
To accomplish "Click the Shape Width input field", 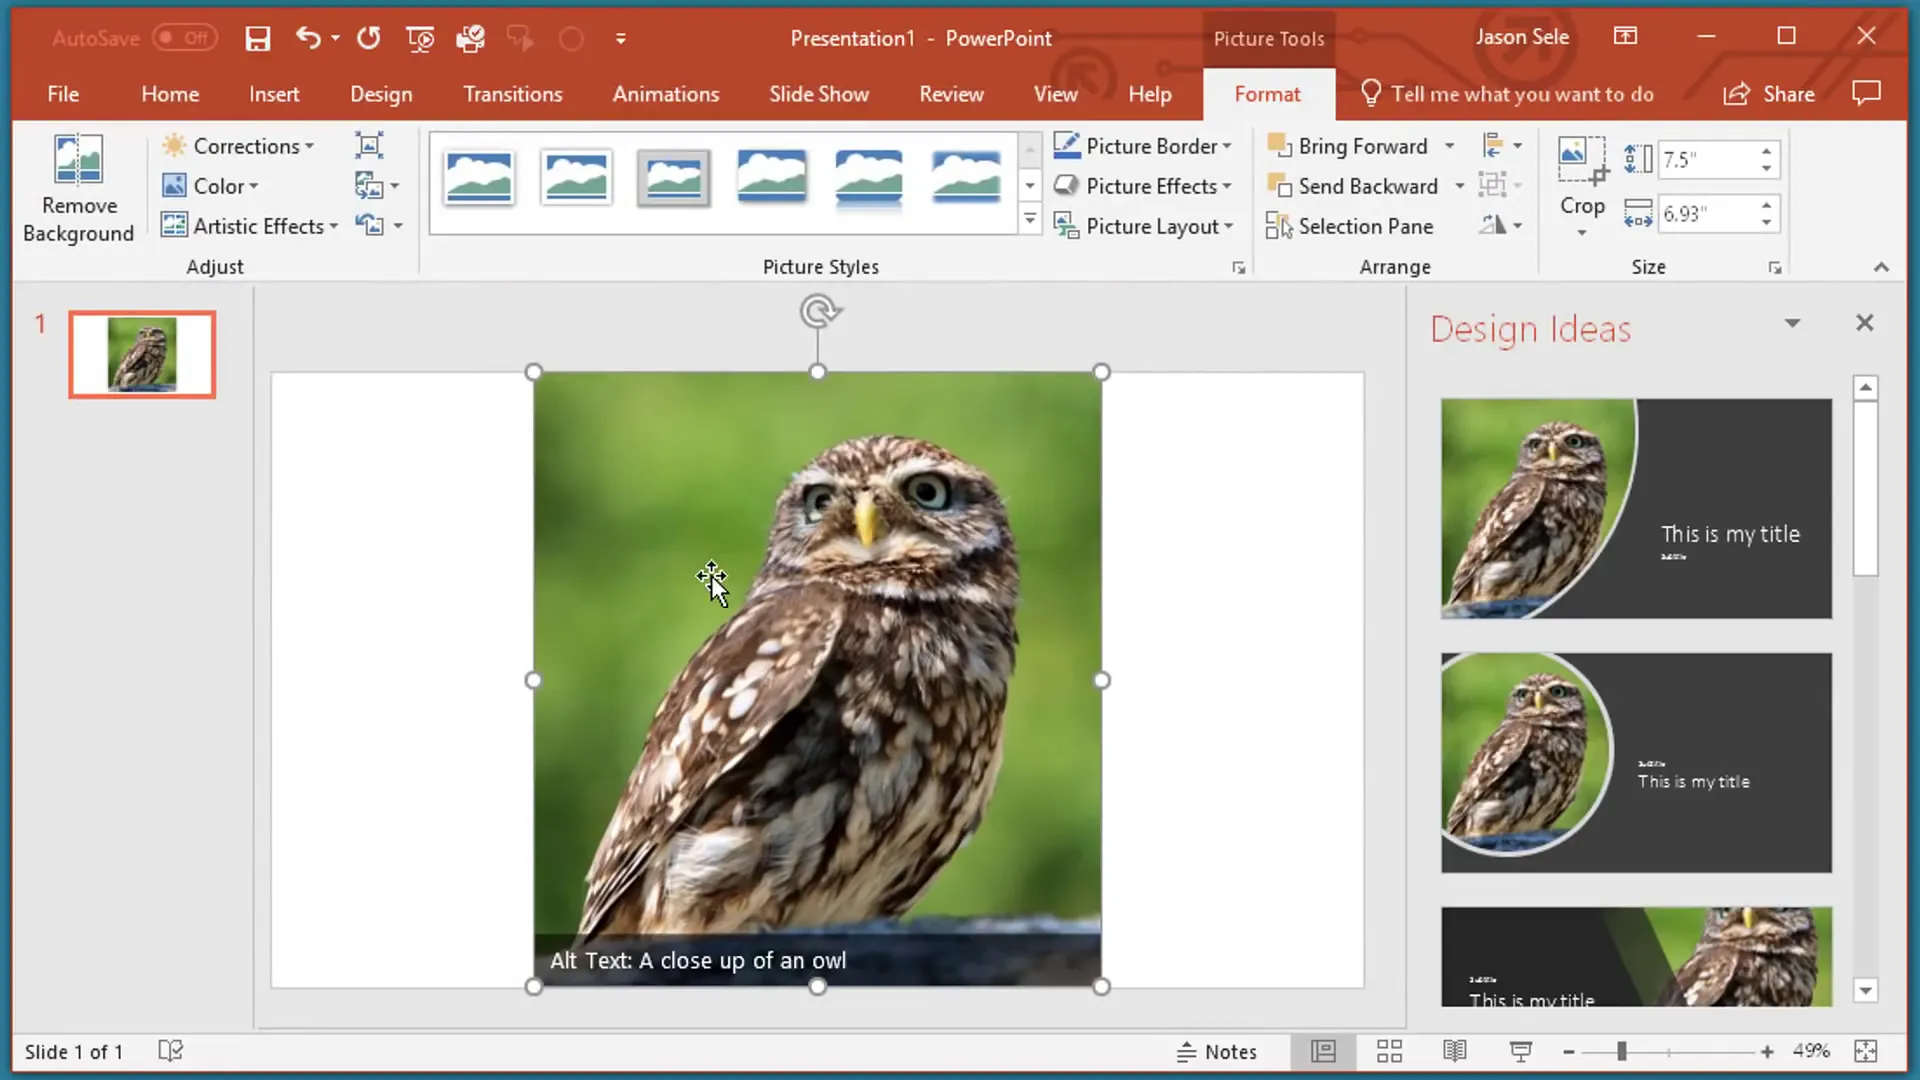I will 1706,214.
